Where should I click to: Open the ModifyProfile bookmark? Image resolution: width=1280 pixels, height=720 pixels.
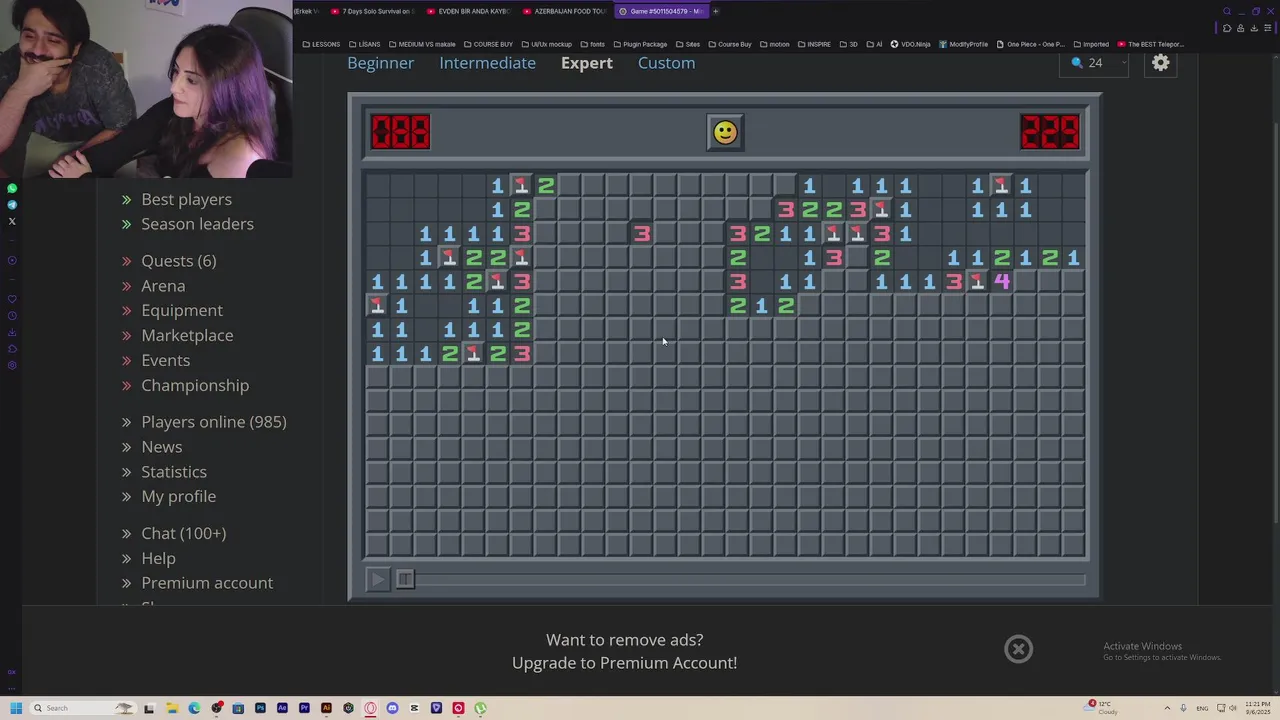coord(963,44)
